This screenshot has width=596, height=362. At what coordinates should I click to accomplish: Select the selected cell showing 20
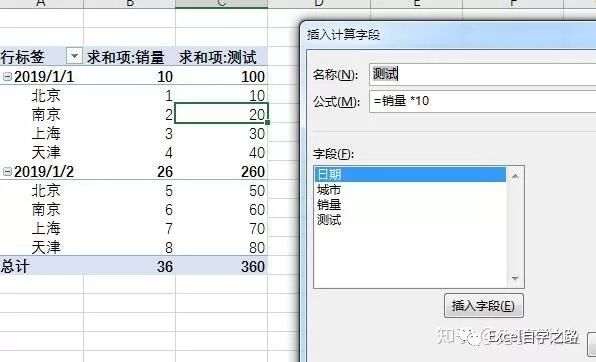(x=222, y=113)
